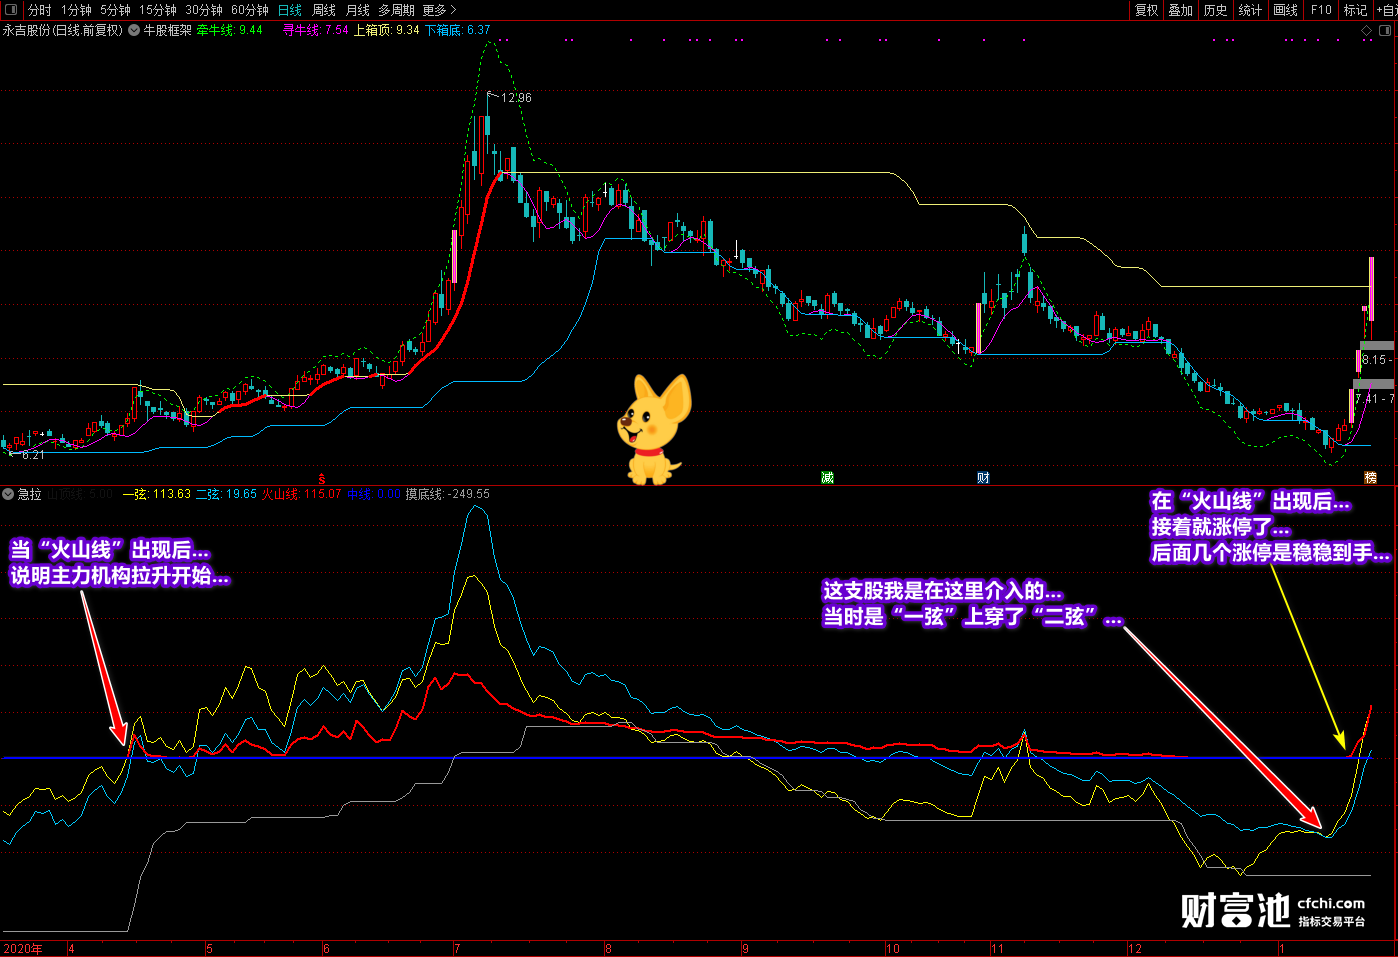Click the 标记 mark button
This screenshot has width=1398, height=957.
1355,10
